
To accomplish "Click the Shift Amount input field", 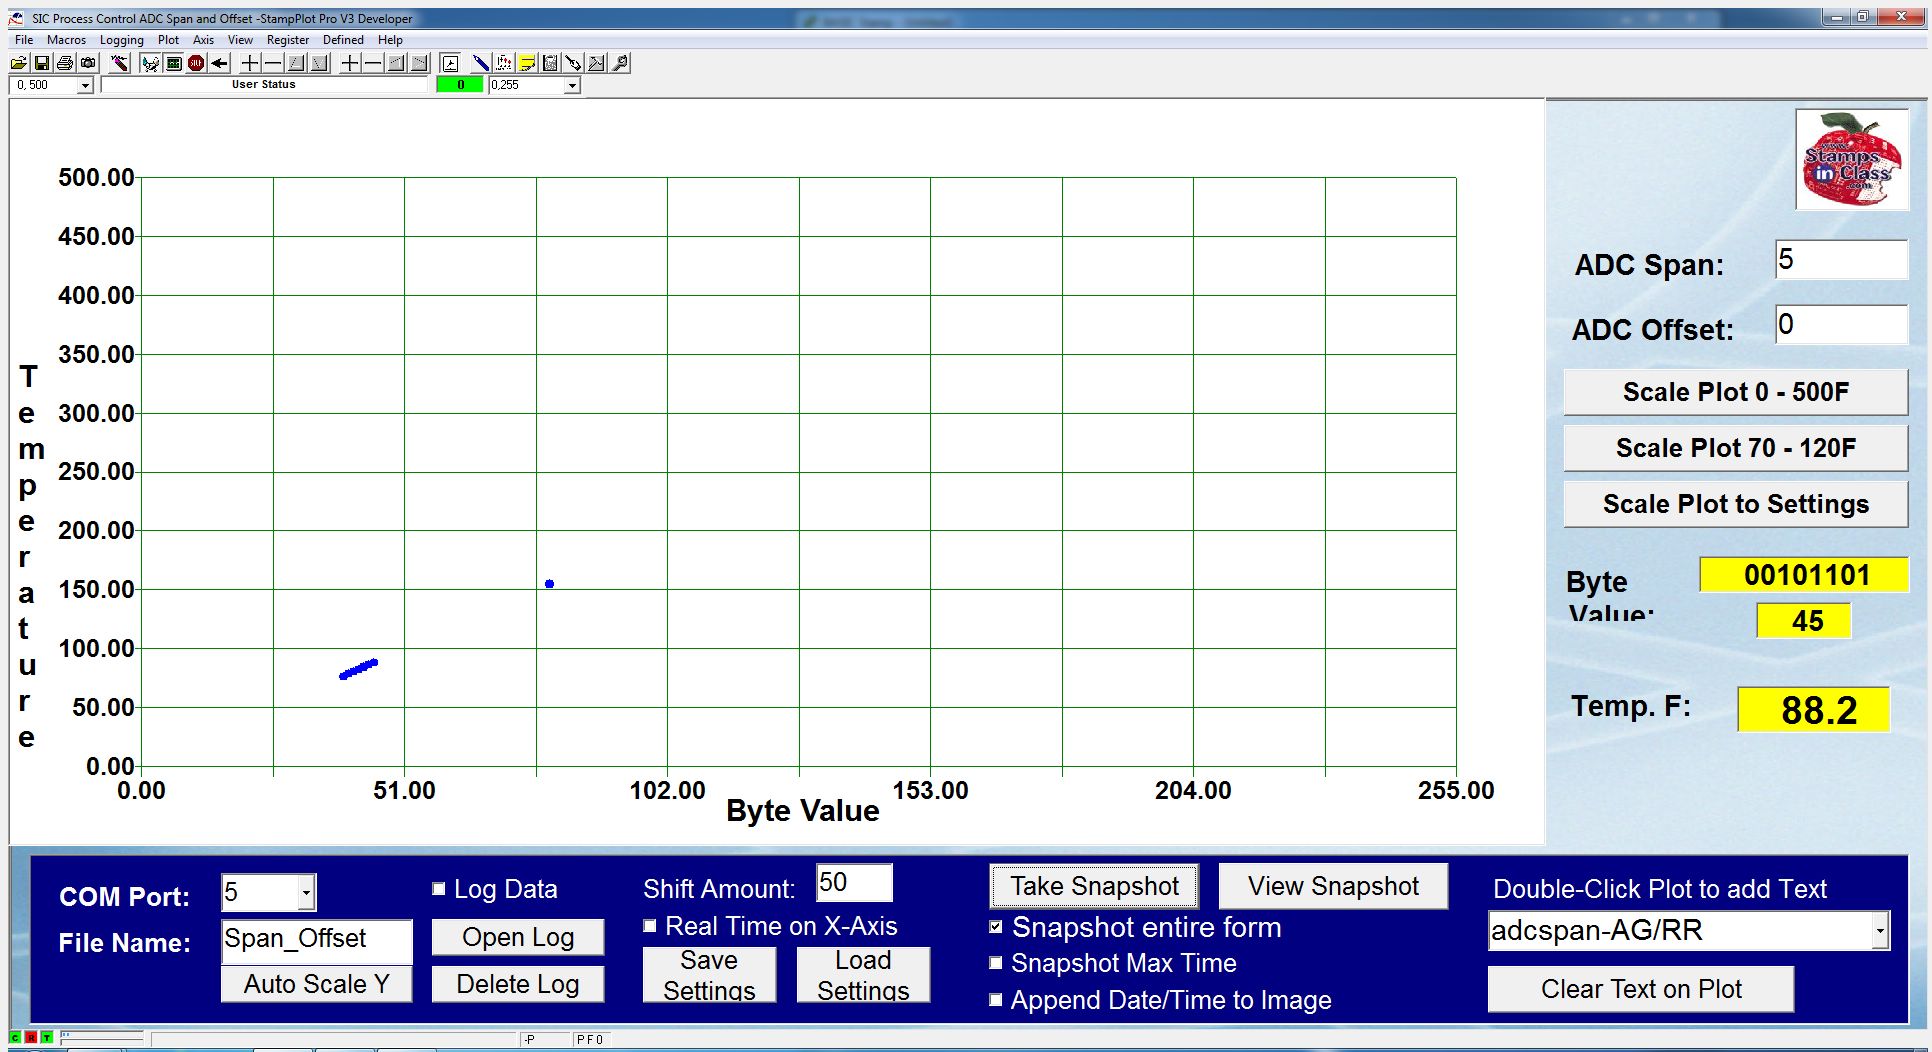I will coord(854,883).
